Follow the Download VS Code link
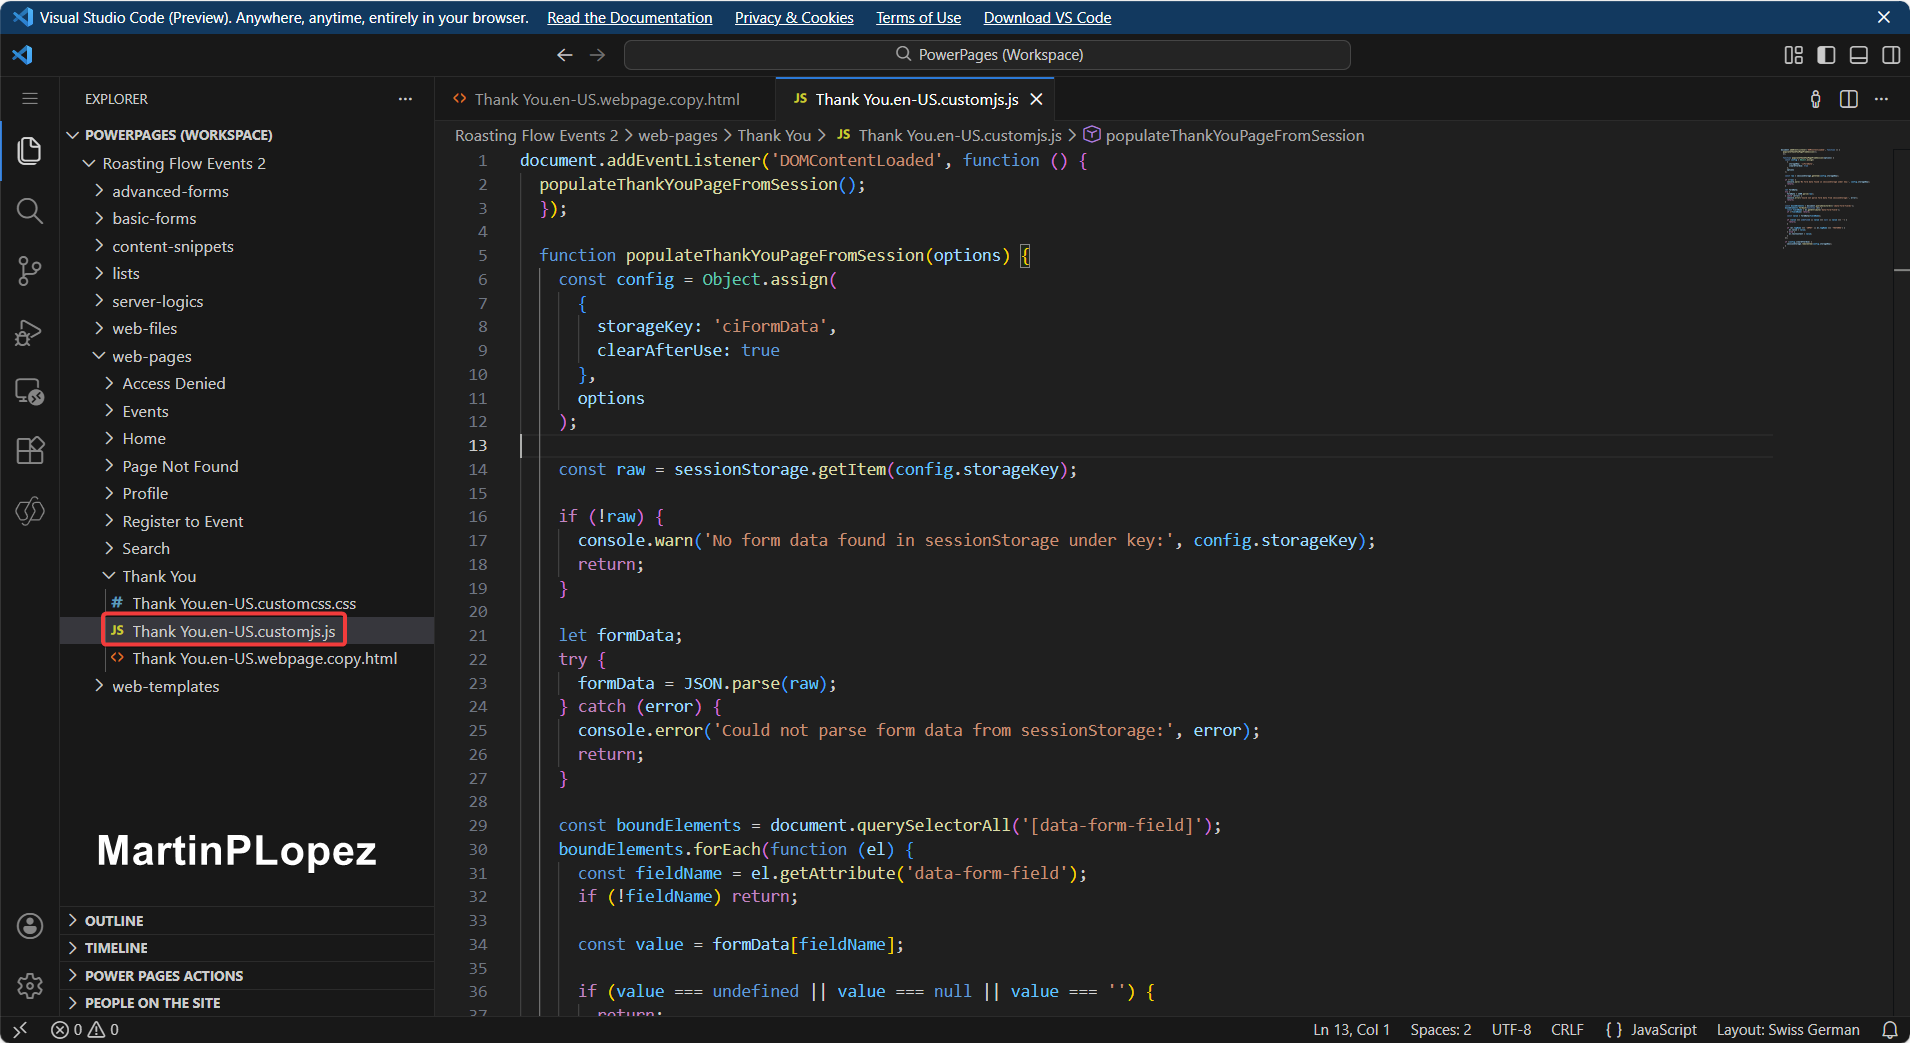 tap(1046, 17)
